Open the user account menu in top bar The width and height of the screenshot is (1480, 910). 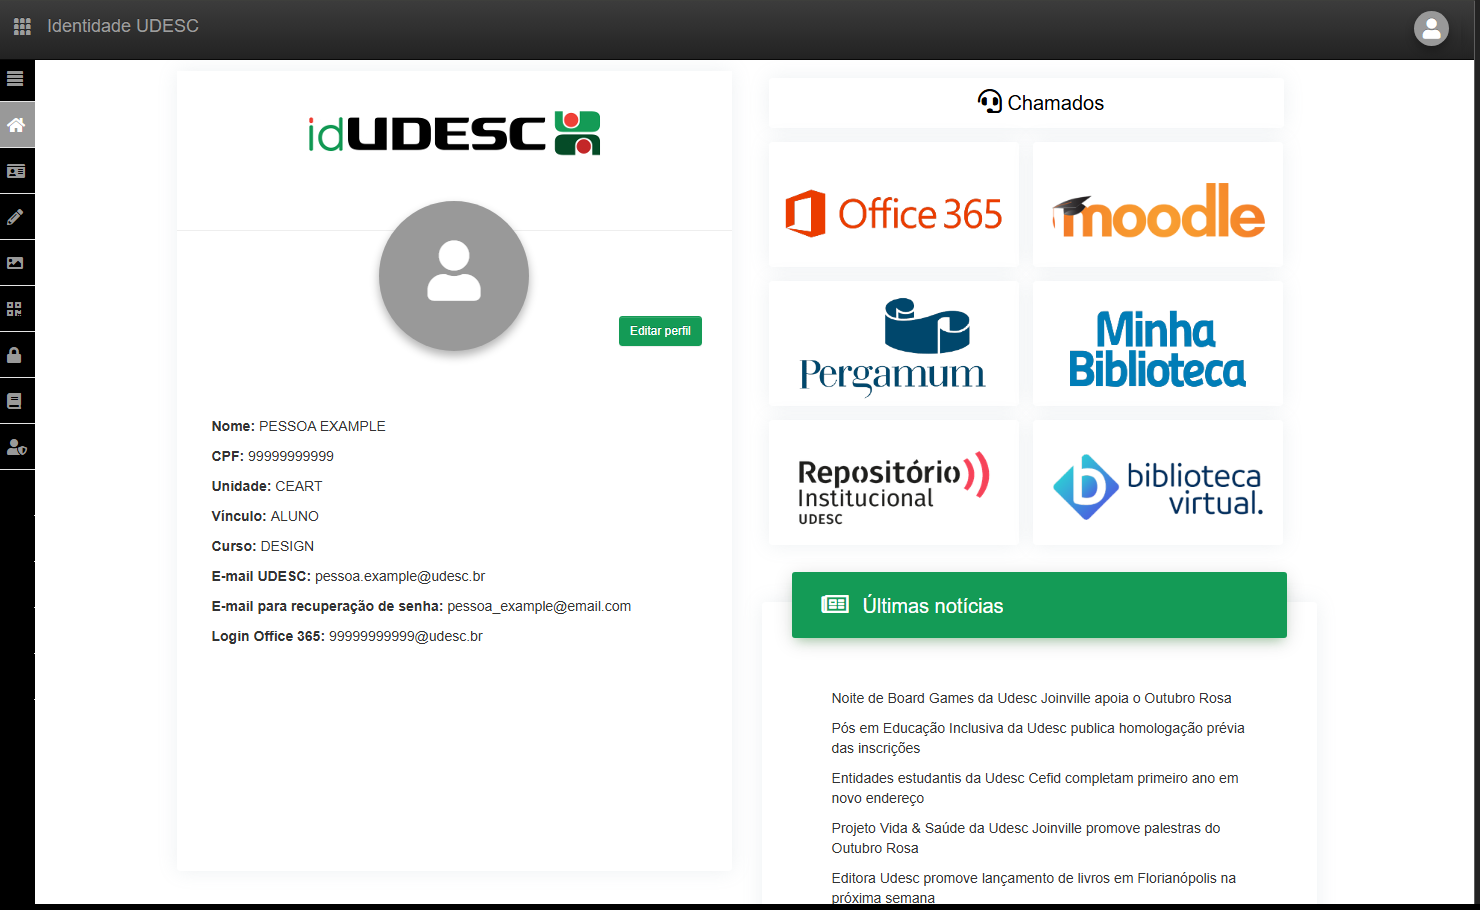[x=1431, y=28]
